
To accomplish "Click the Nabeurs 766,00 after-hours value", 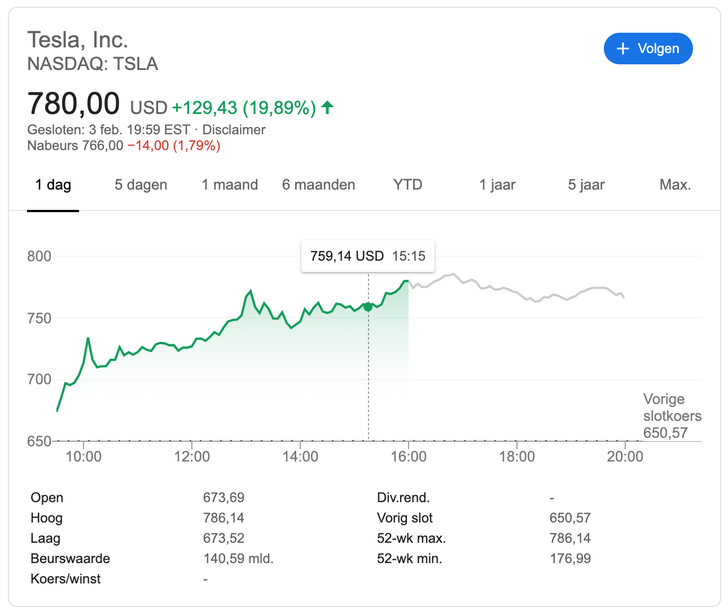I will click(75, 145).
